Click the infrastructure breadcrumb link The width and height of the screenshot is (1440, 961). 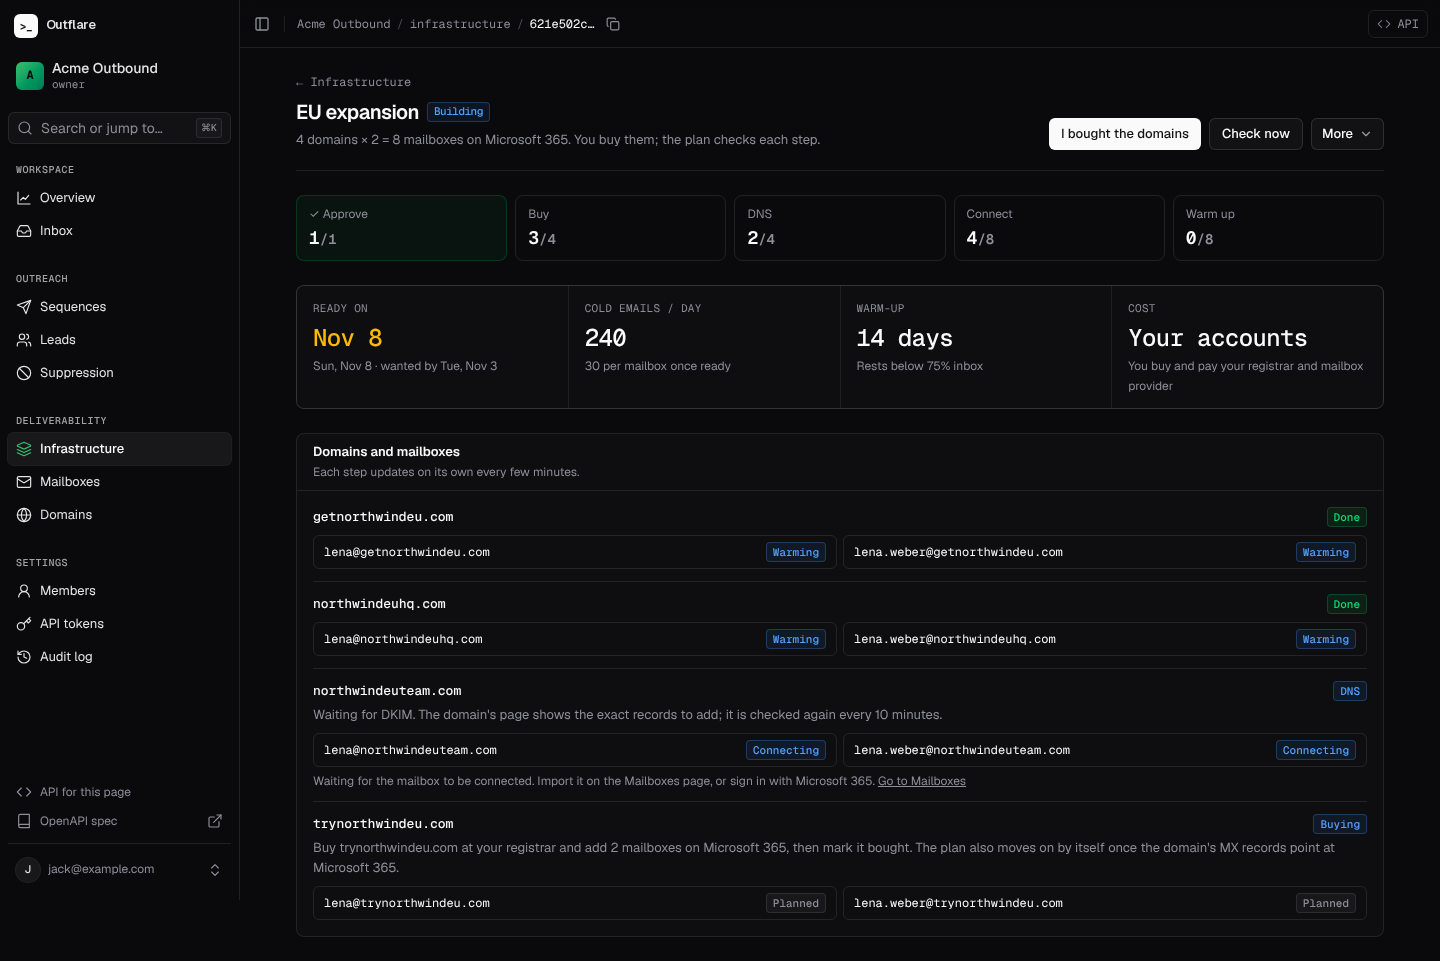pyautogui.click(x=460, y=24)
